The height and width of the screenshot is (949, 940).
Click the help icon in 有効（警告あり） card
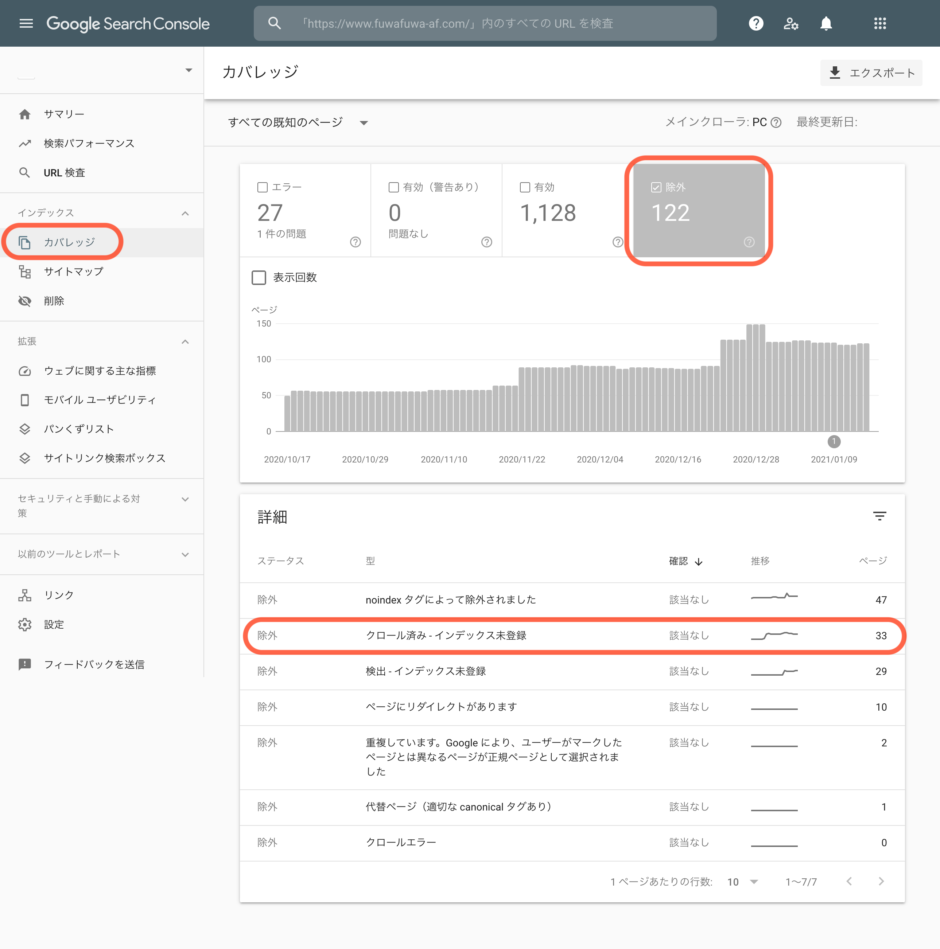click(487, 242)
